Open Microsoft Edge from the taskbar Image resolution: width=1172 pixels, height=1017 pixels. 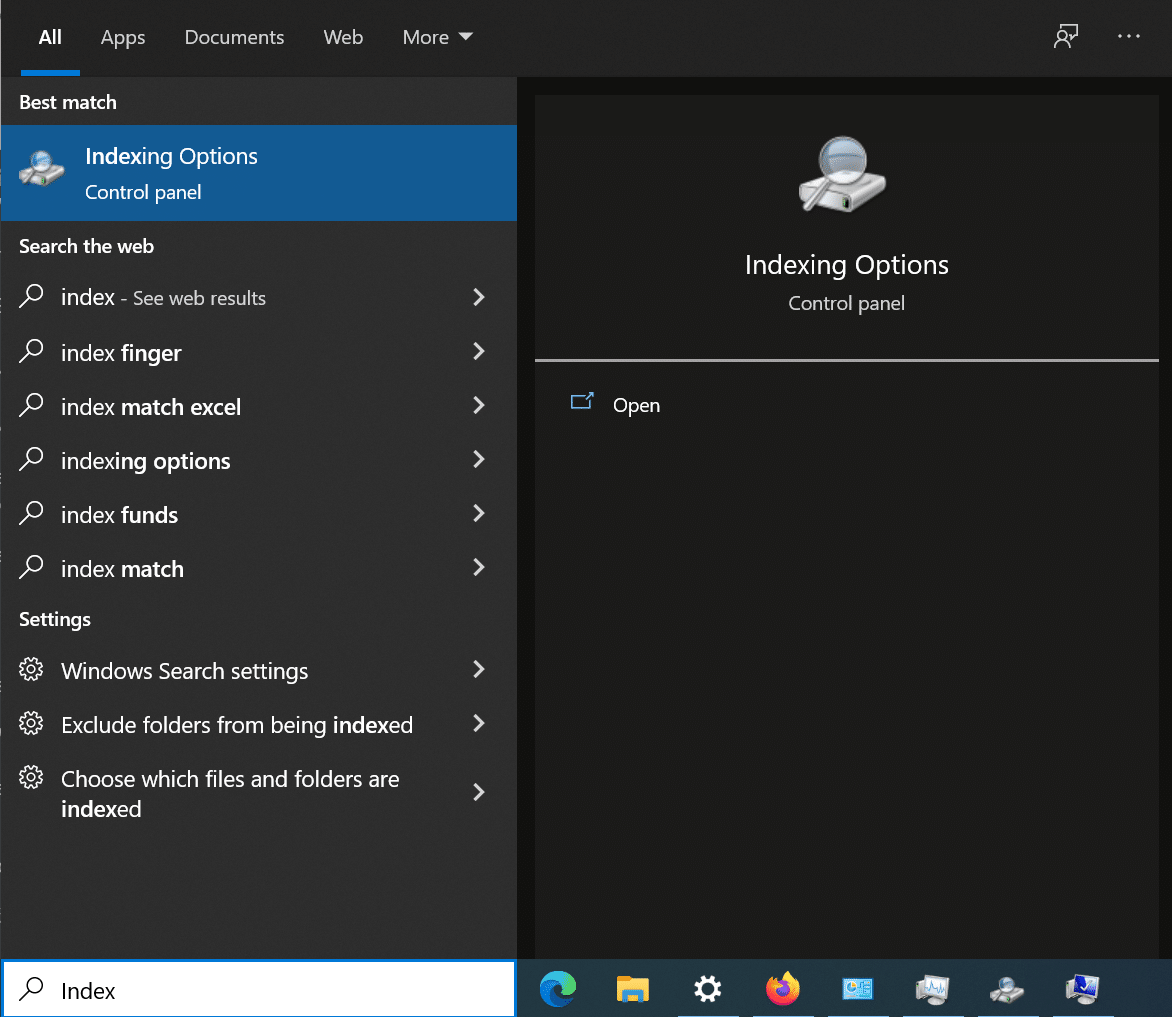[x=558, y=989]
